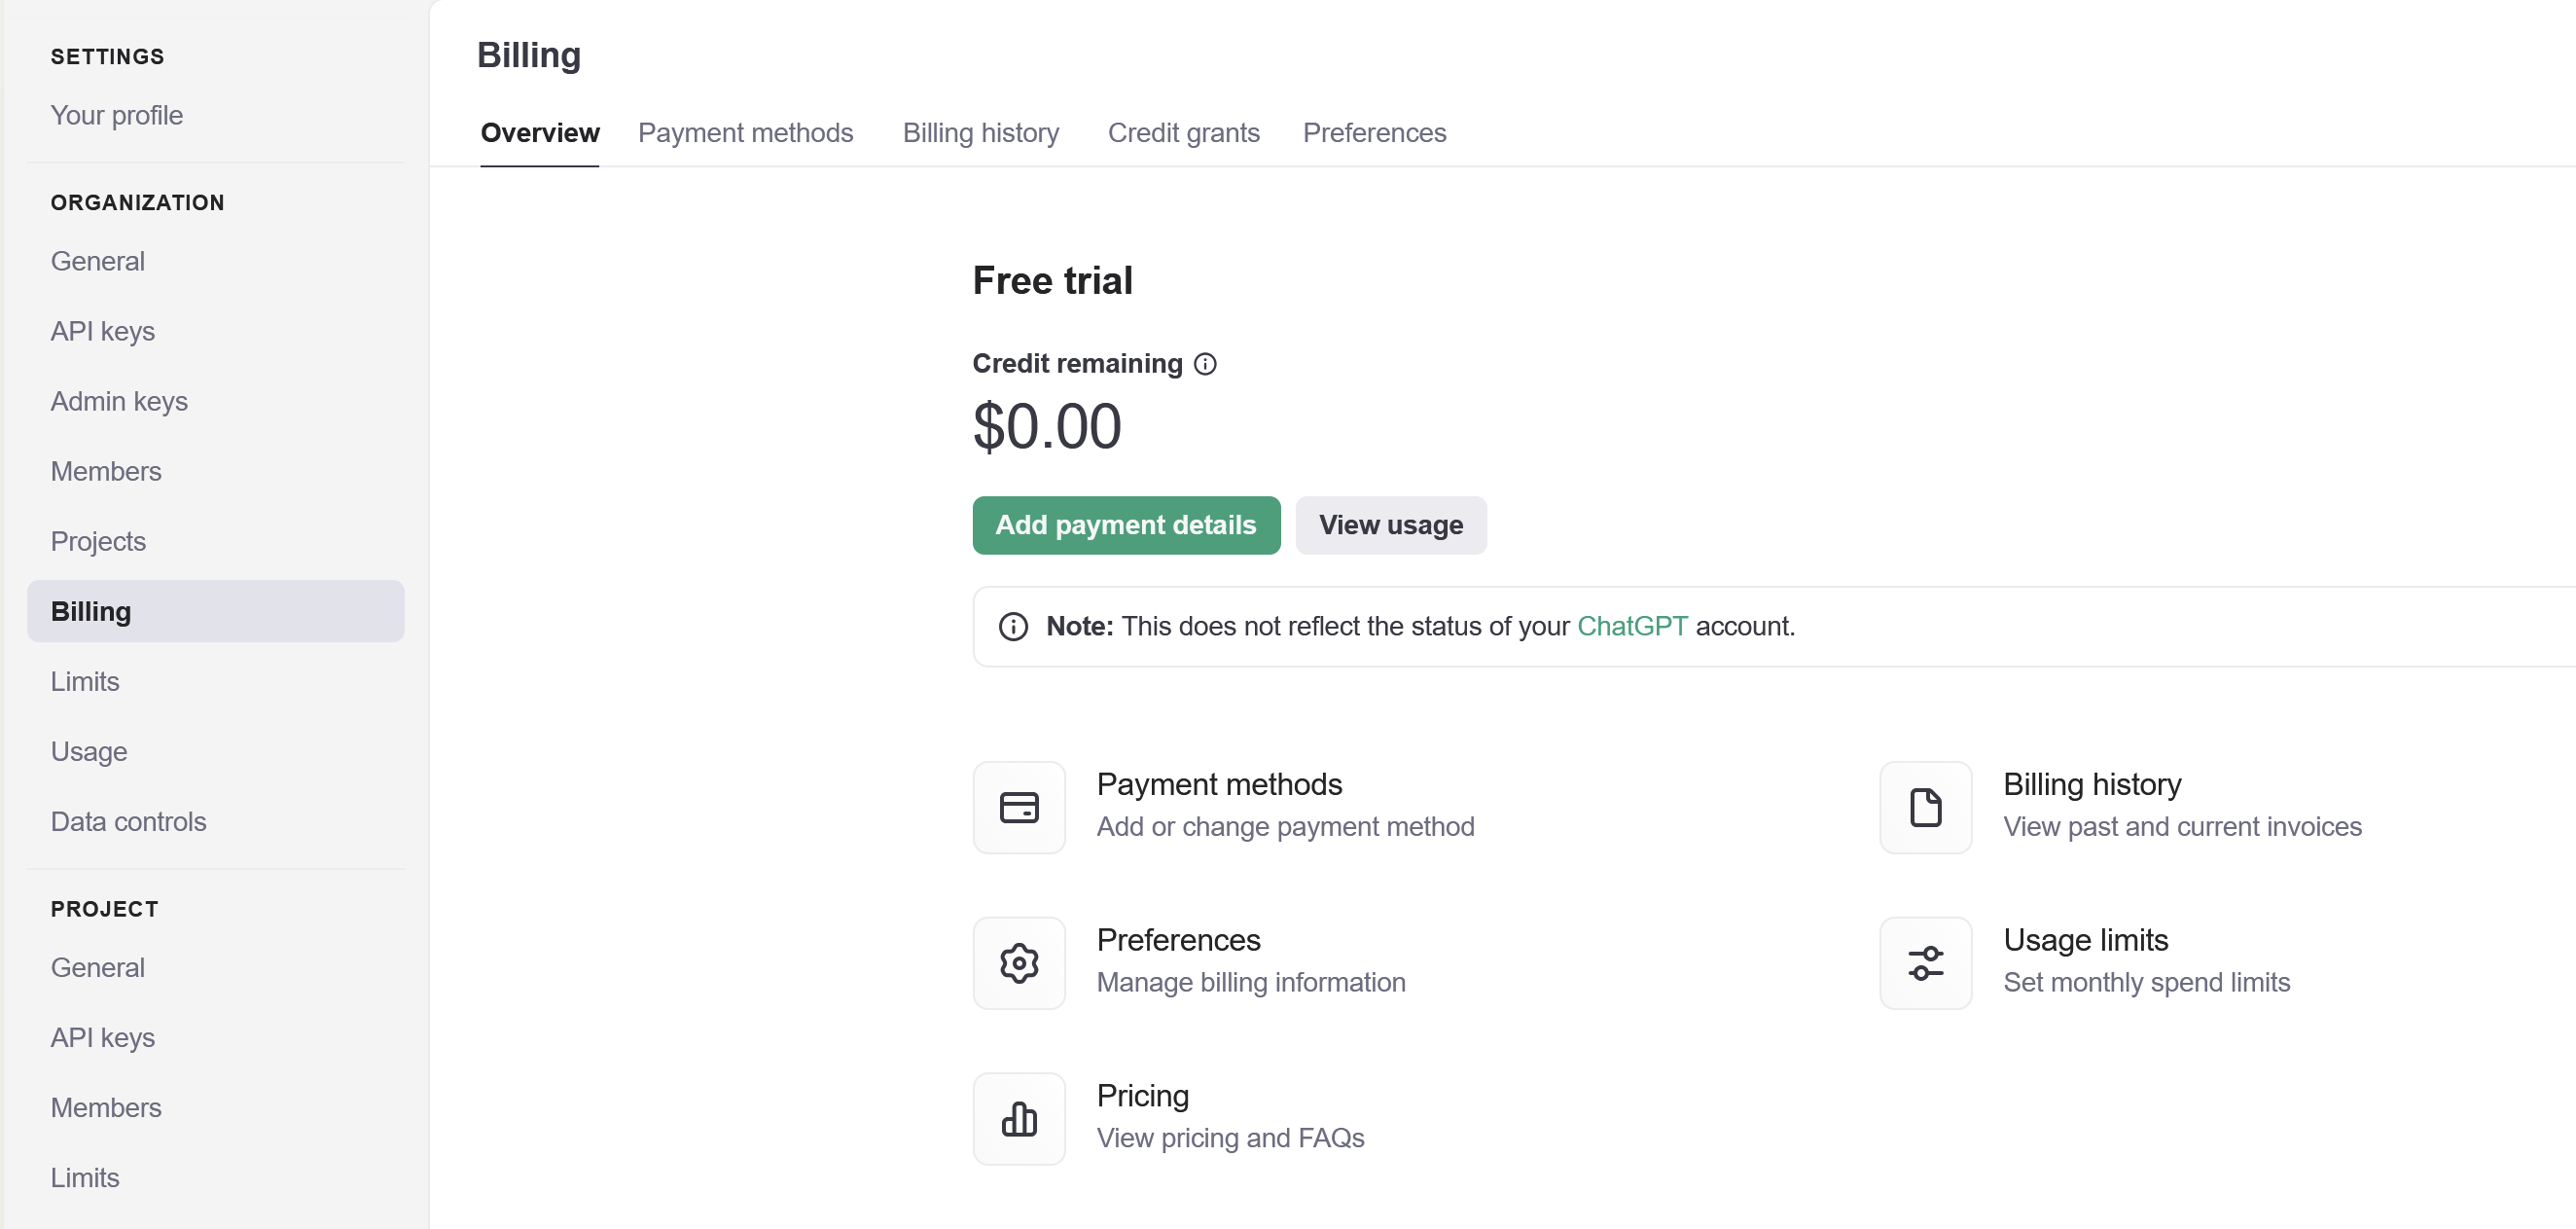Viewport: 2576px width, 1229px height.
Task: Click the View usage button
Action: click(x=1391, y=525)
